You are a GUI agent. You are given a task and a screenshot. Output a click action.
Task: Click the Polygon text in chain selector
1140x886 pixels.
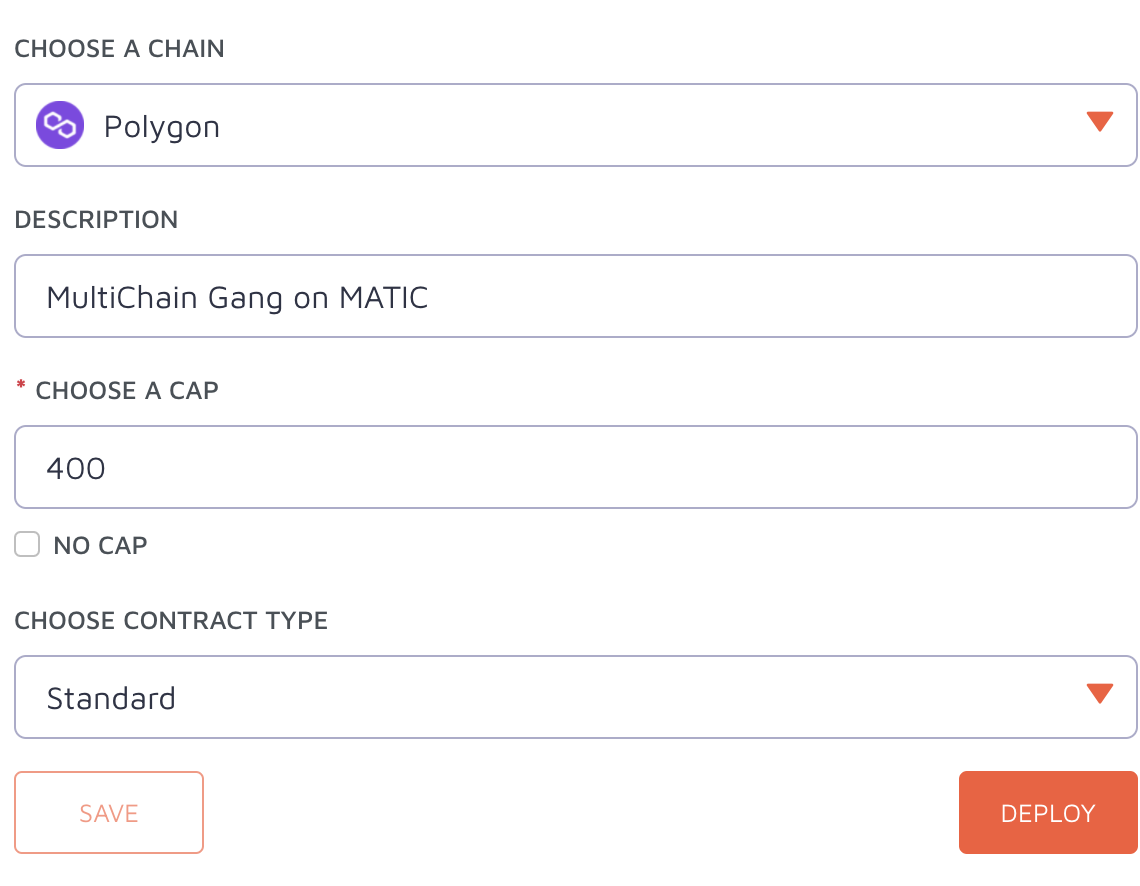point(161,127)
